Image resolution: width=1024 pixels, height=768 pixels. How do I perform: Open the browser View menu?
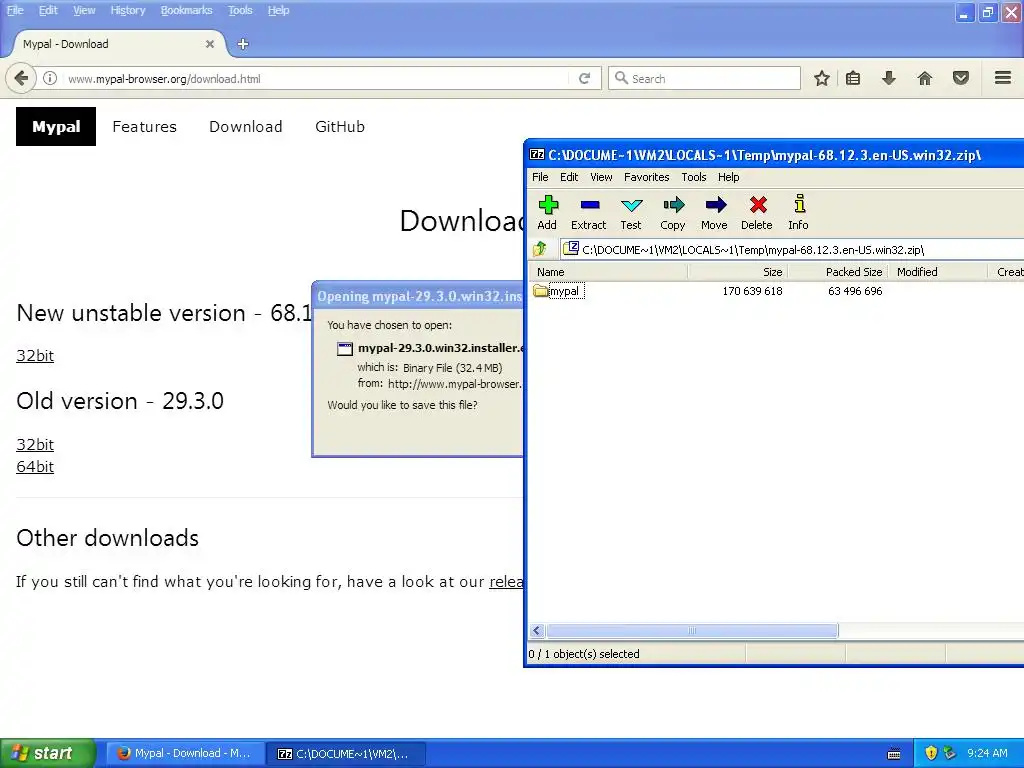(84, 10)
